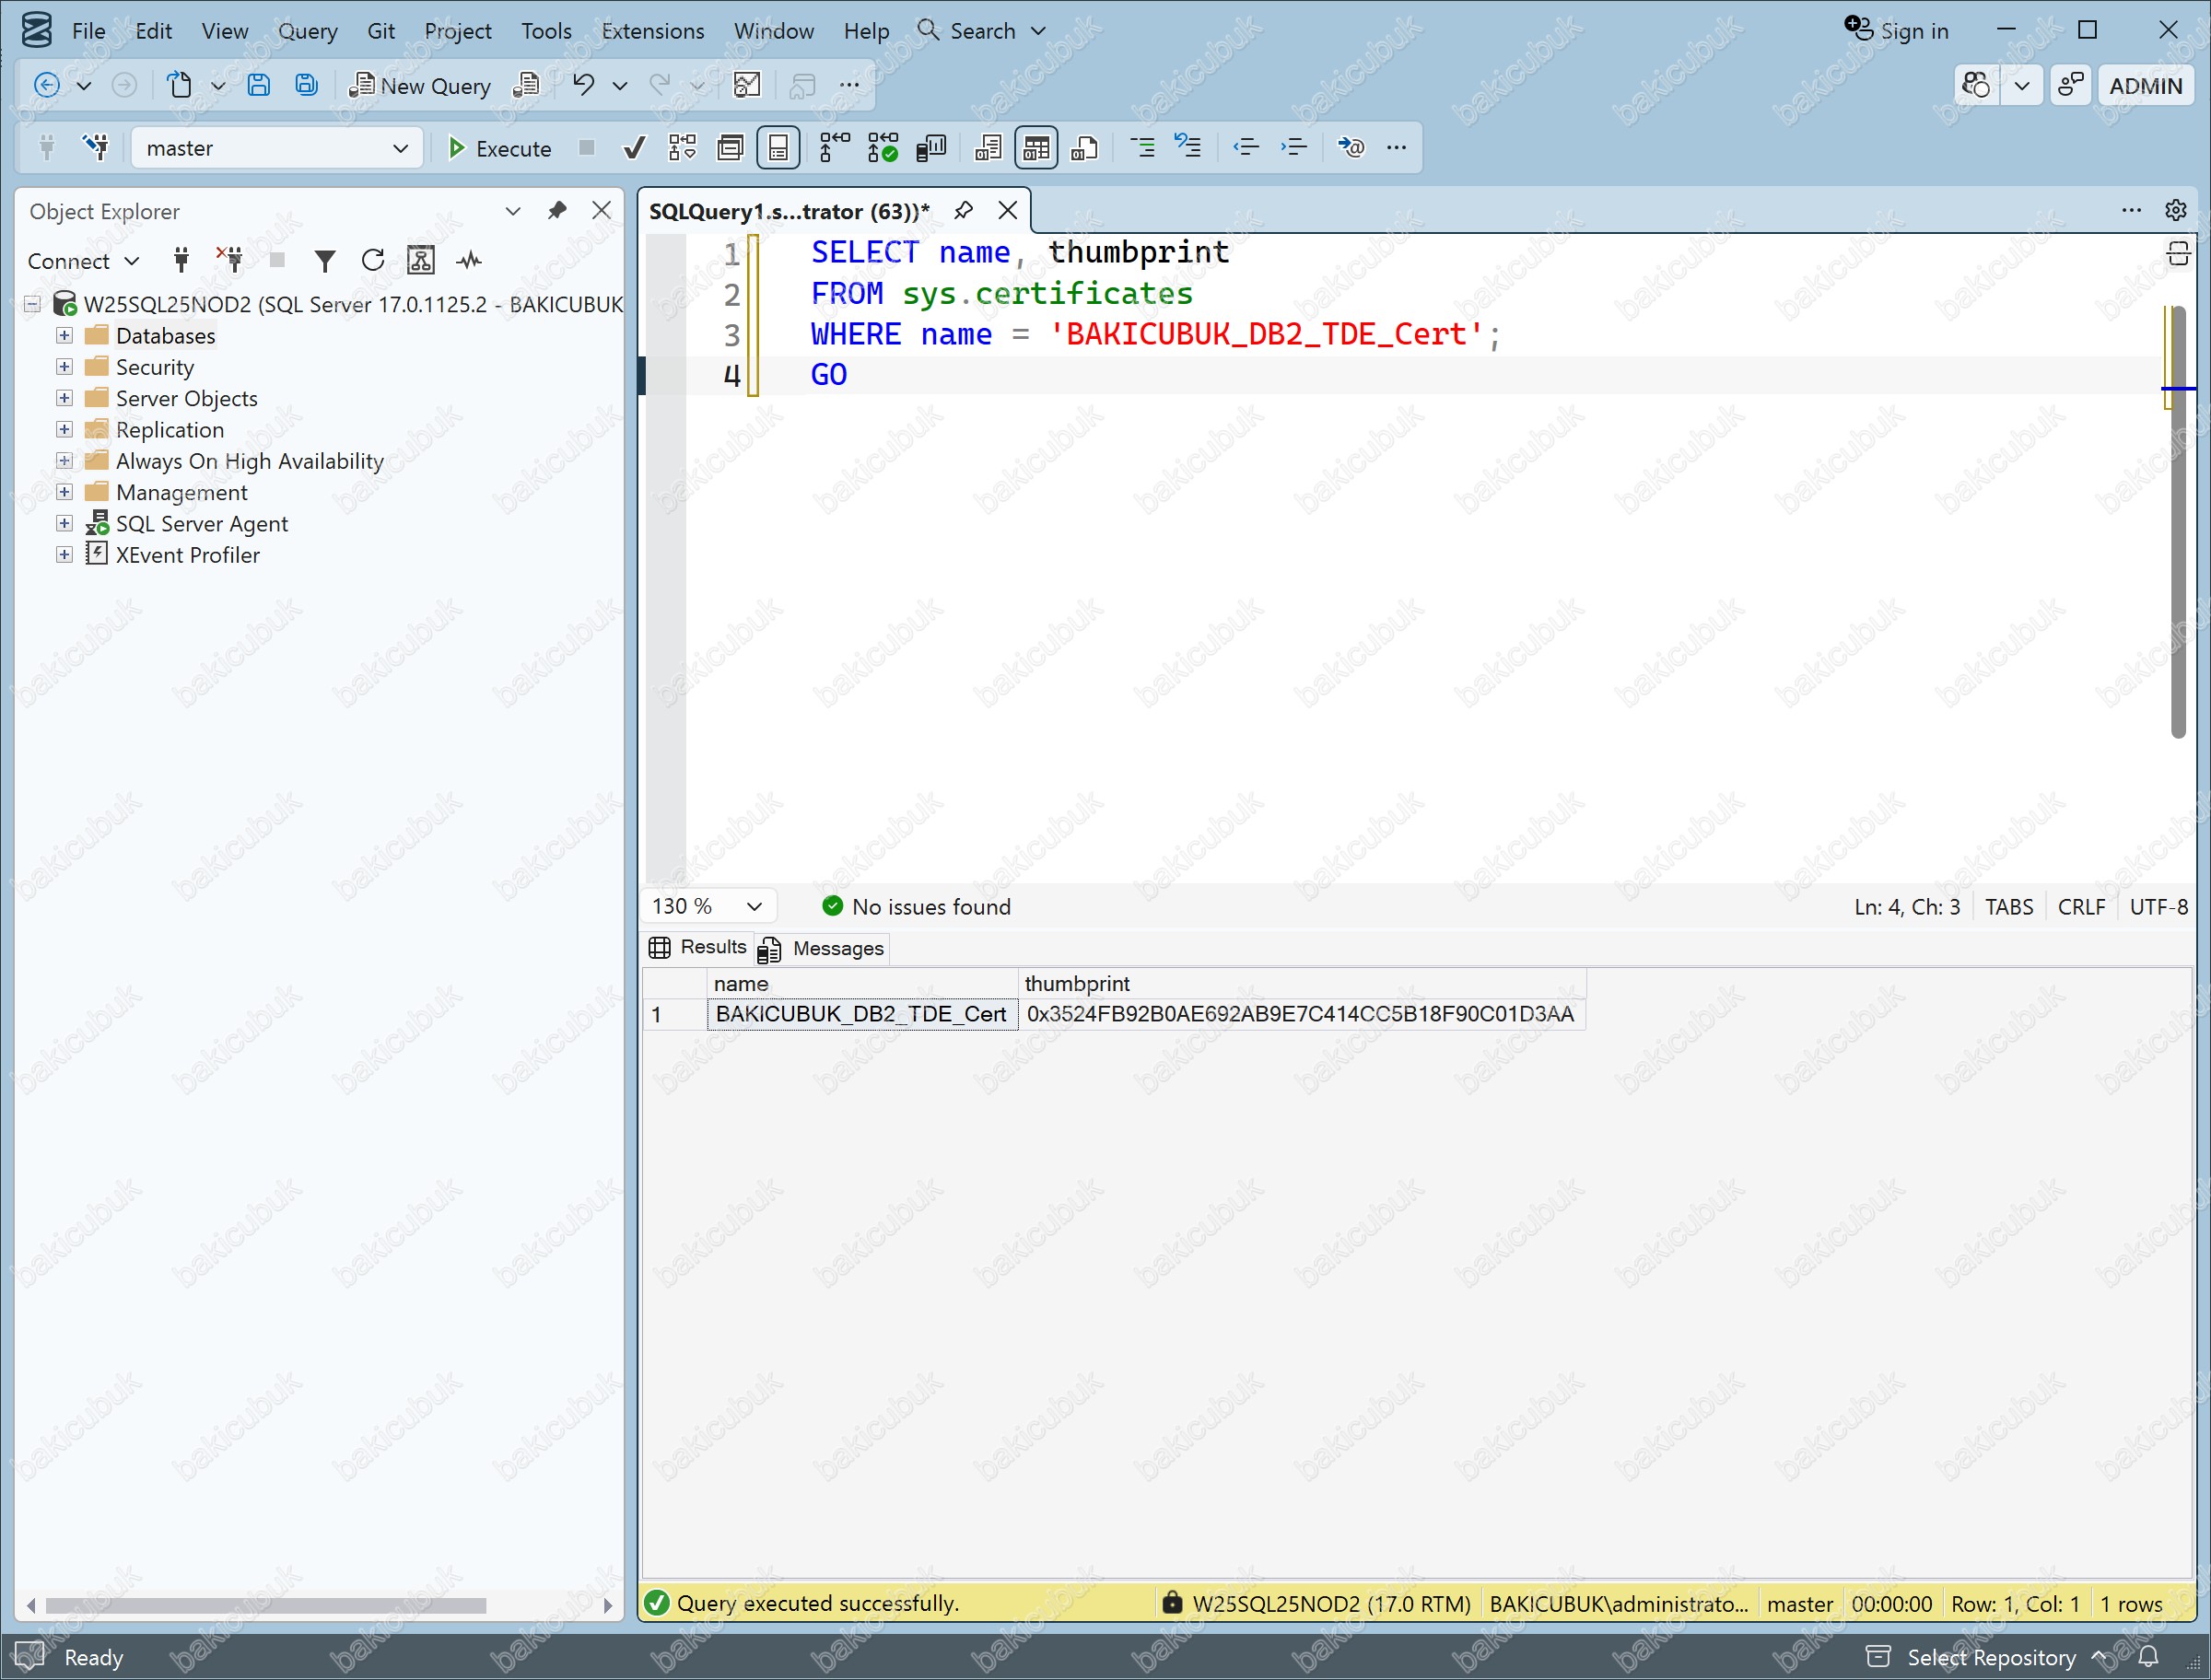Click the Connect plug icon in Object Explorer
2211x1680 pixels.
click(181, 261)
